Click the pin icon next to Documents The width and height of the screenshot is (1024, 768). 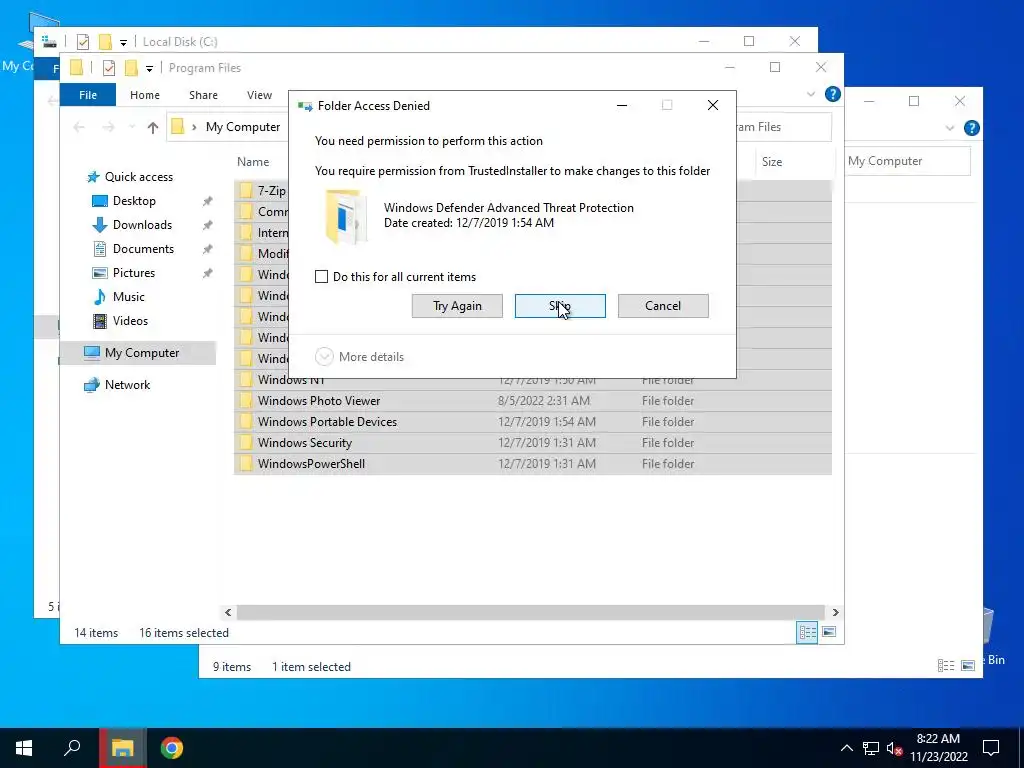[208, 249]
